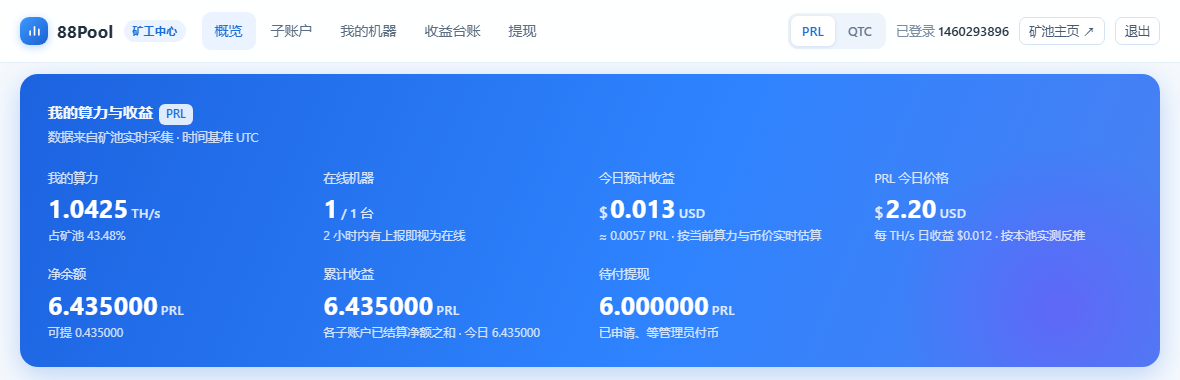Select the 提现 tab
The image size is (1180, 380).
(522, 32)
